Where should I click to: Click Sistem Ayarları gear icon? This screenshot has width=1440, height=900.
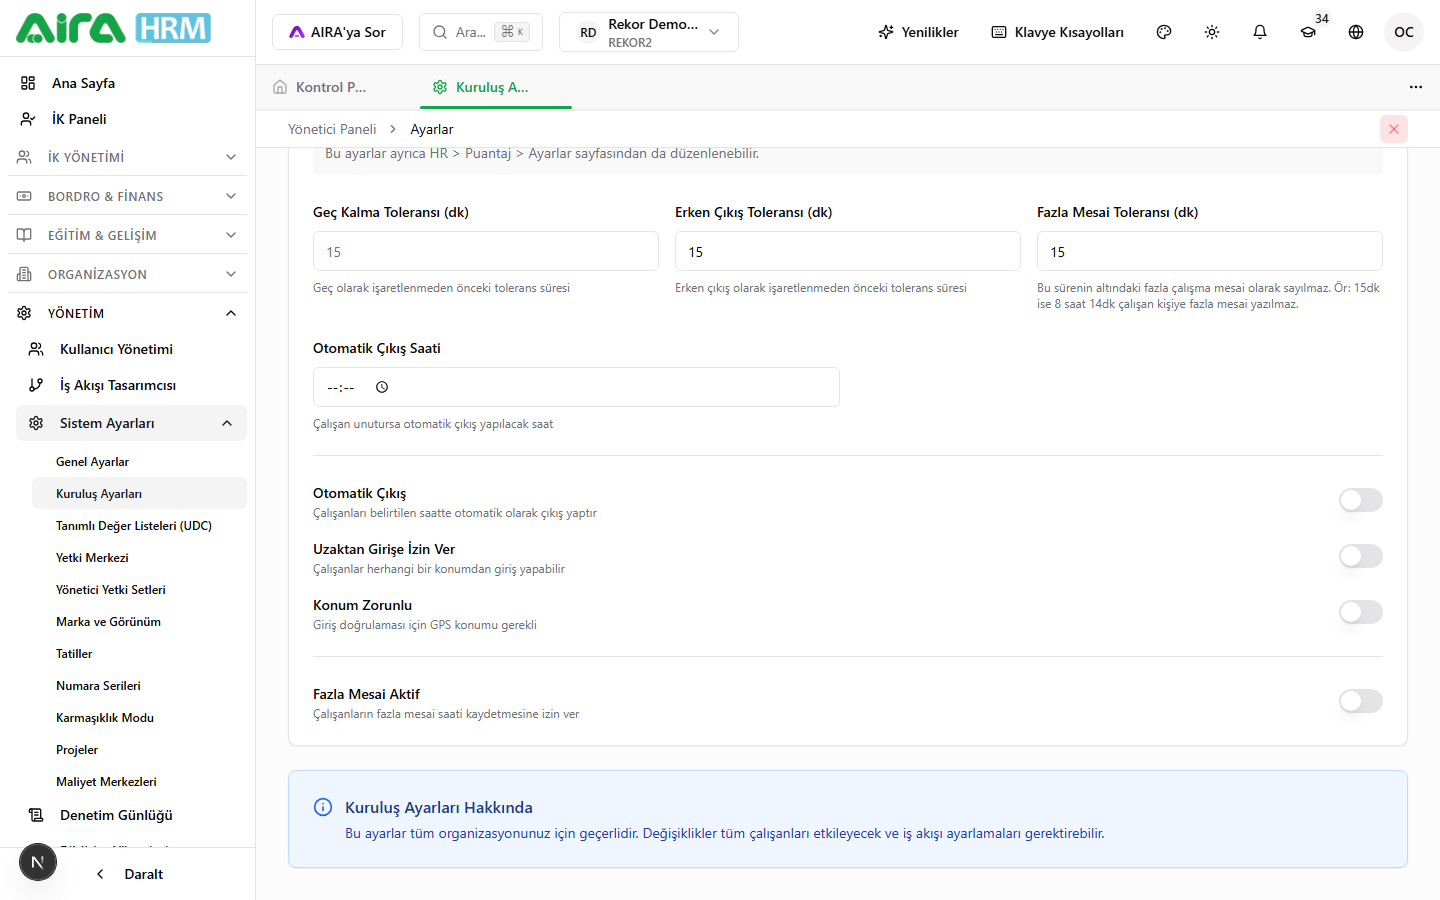[x=36, y=423]
